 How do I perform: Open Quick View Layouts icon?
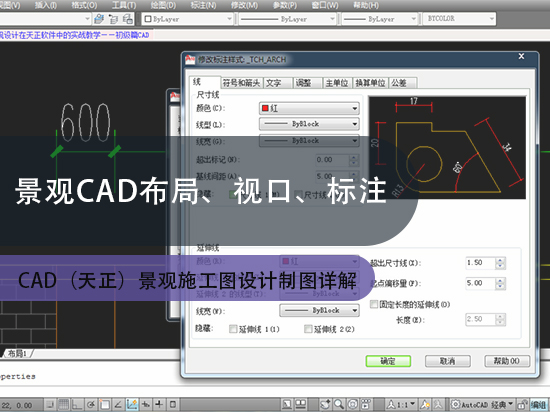coord(301,404)
